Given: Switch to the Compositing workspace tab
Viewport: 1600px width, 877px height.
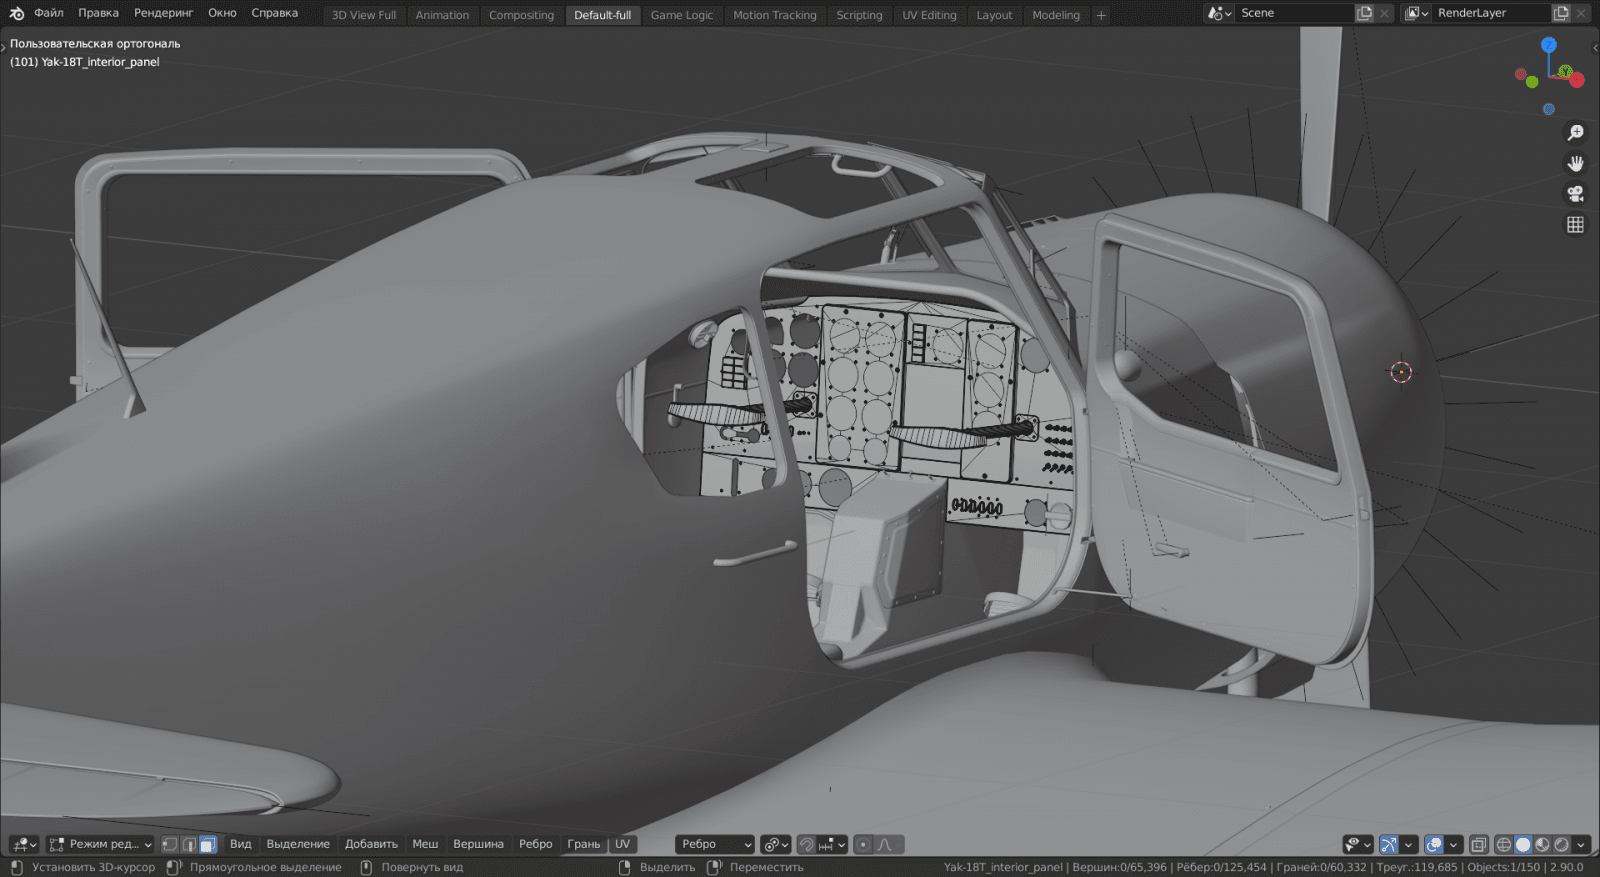Looking at the screenshot, I should [x=521, y=15].
